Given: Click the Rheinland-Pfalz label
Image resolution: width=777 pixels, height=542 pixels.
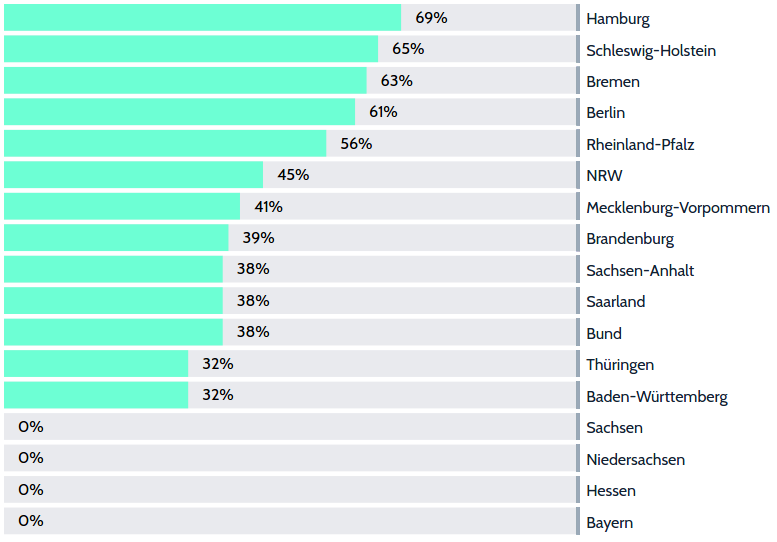Looking at the screenshot, I should [x=640, y=144].
